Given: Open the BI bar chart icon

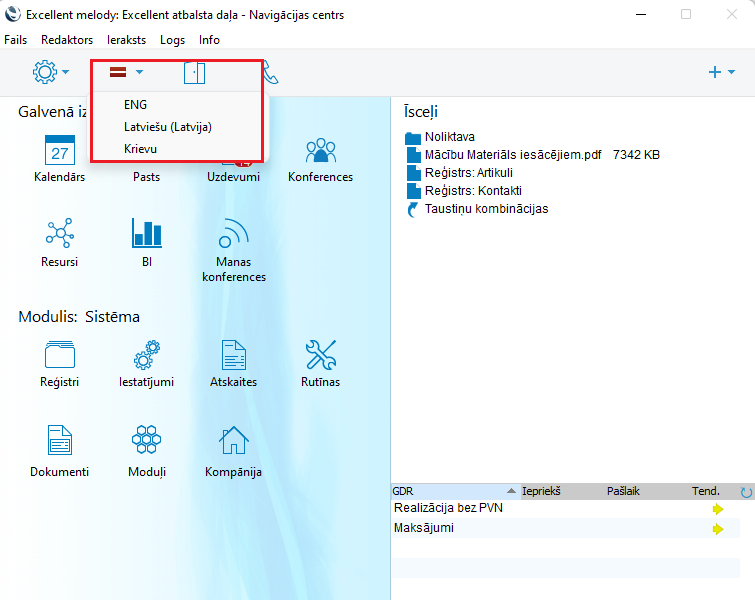Looking at the screenshot, I should point(146,234).
